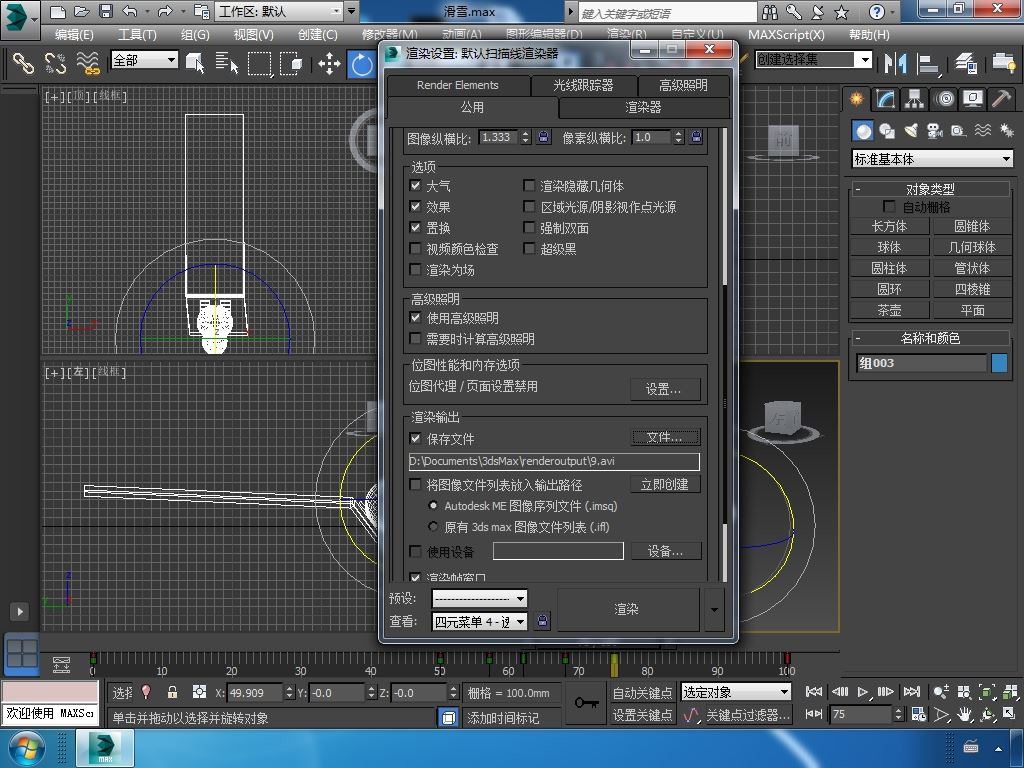Image resolution: width=1024 pixels, height=768 pixels.
Task: Switch to the Render Elements tab
Action: tap(457, 85)
